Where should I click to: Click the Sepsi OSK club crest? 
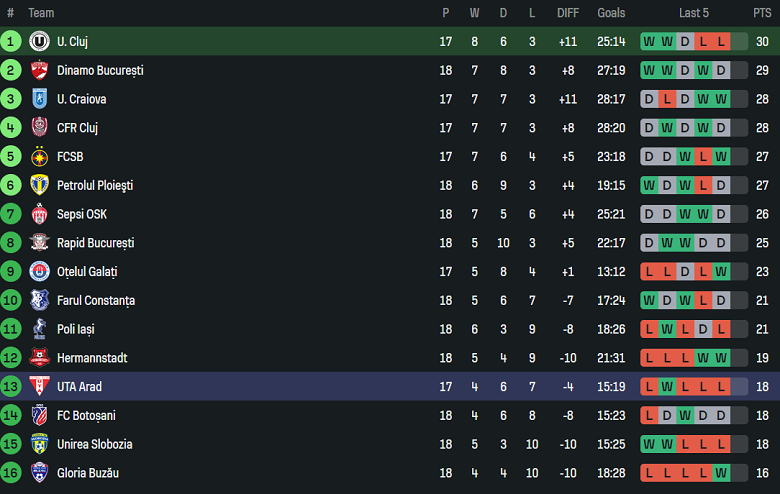point(40,214)
